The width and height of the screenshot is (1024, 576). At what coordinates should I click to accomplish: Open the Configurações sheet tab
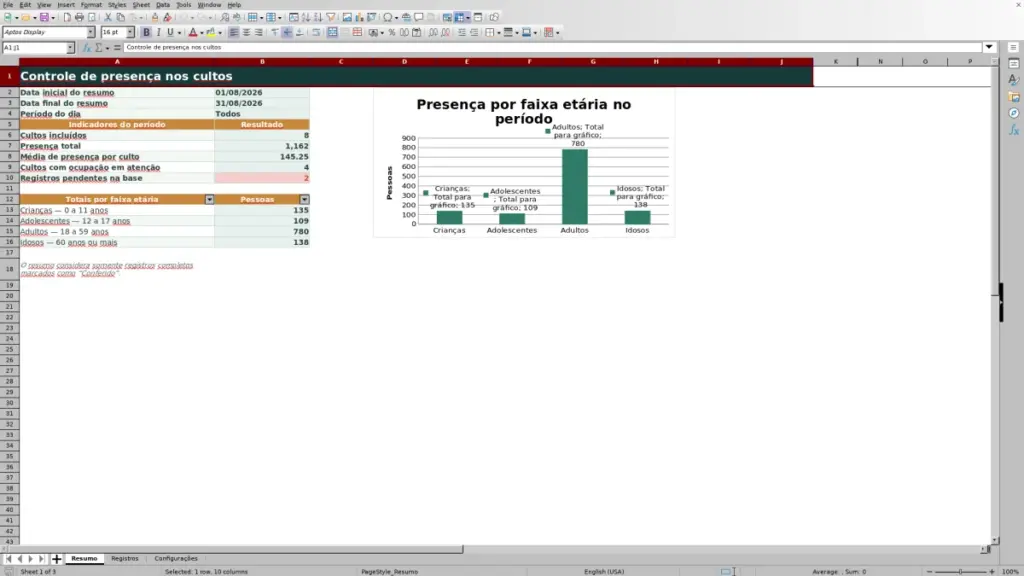[x=176, y=558]
